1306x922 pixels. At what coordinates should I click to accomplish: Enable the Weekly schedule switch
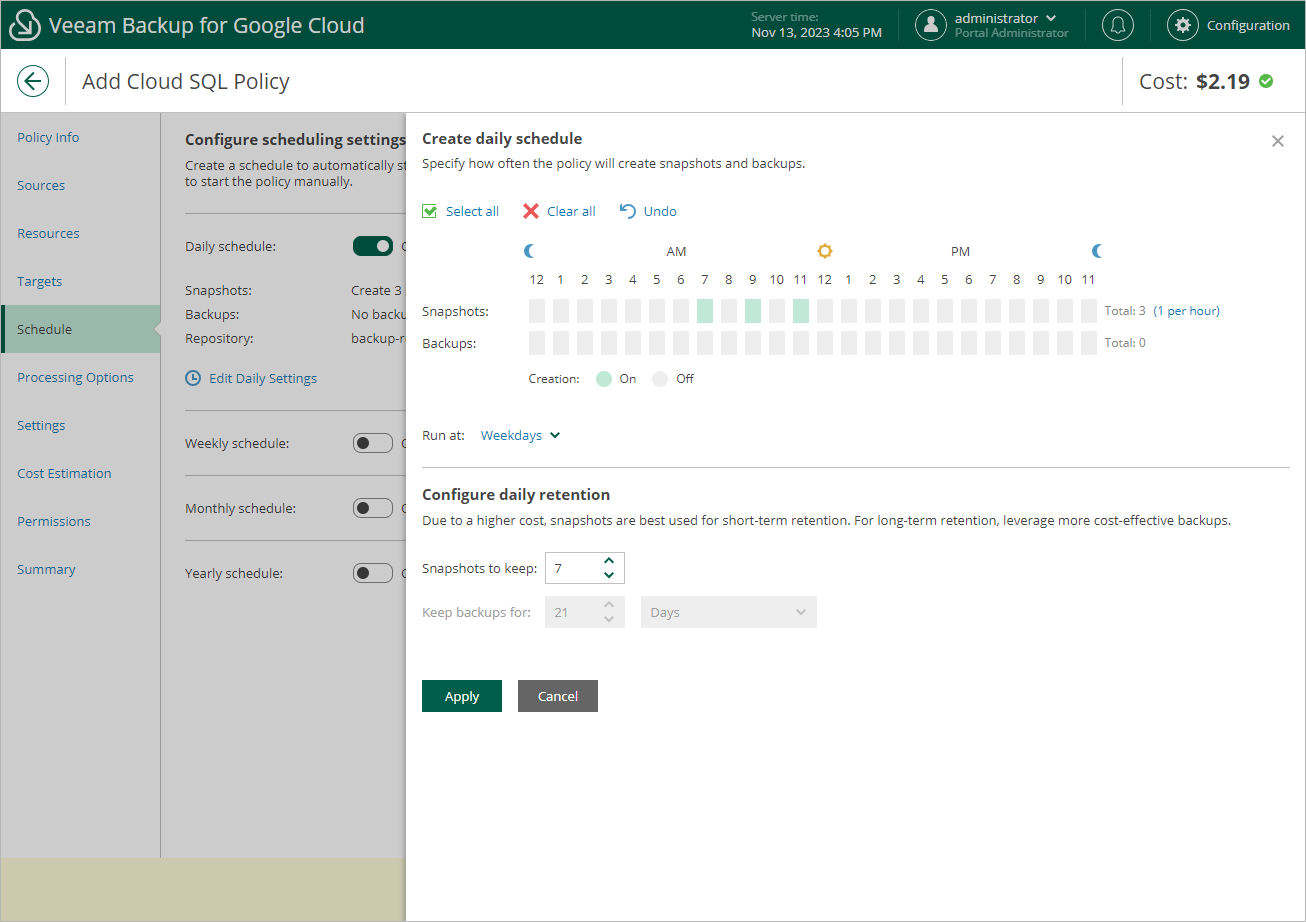click(x=373, y=443)
